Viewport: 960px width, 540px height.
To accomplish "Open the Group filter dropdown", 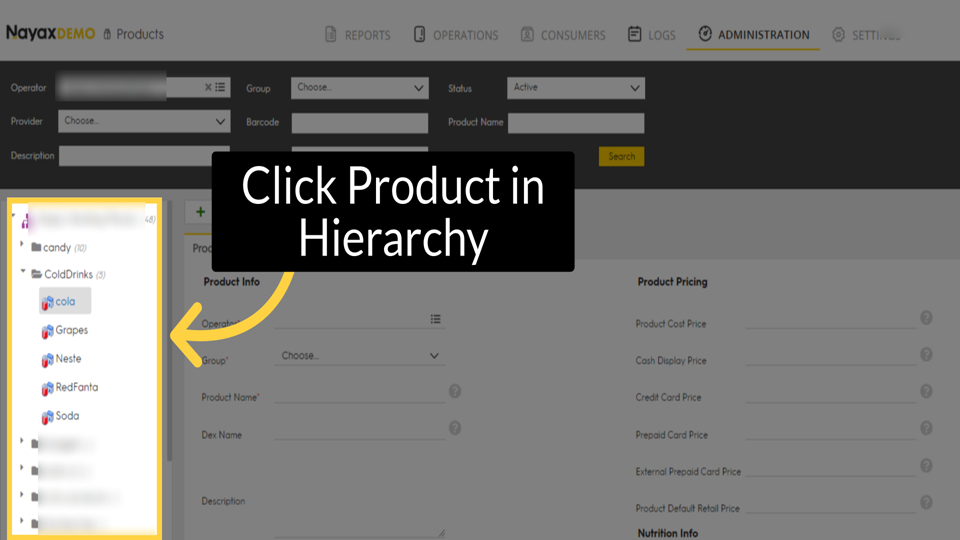I will tap(359, 88).
